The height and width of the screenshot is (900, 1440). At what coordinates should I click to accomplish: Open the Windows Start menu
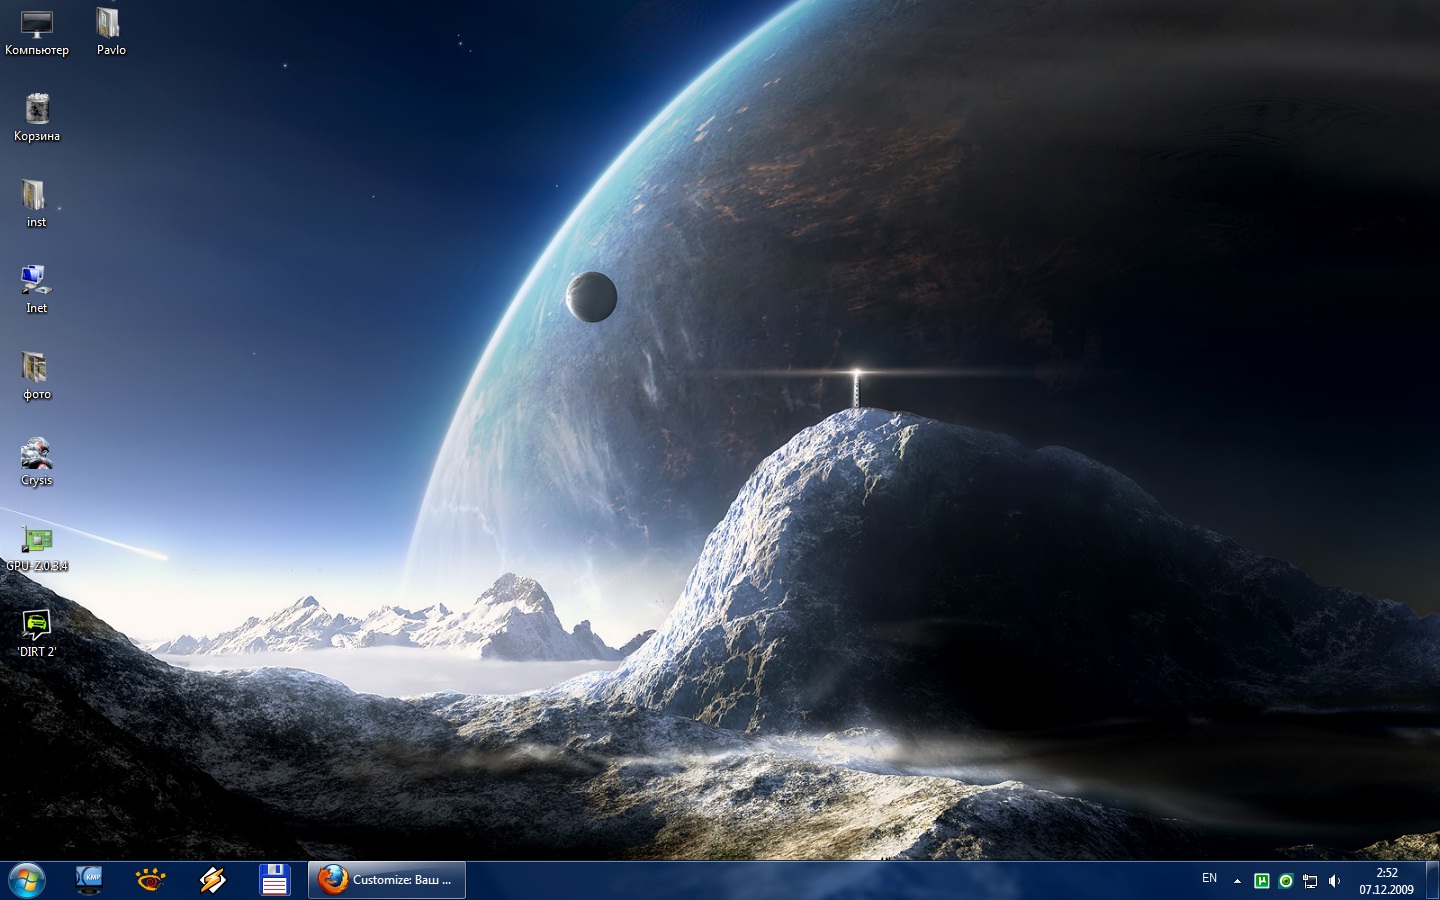pos(27,880)
